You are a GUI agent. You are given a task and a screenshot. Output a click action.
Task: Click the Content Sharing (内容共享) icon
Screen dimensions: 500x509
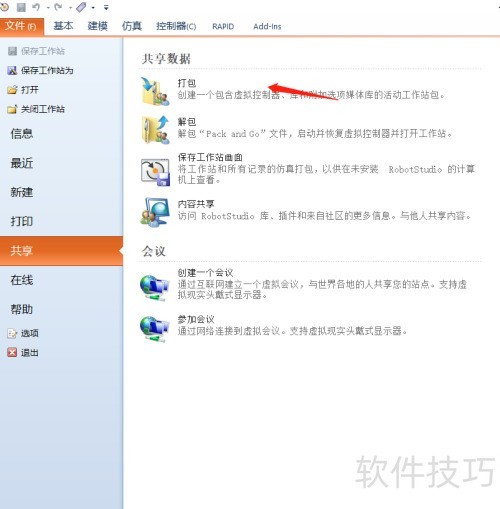click(x=155, y=212)
